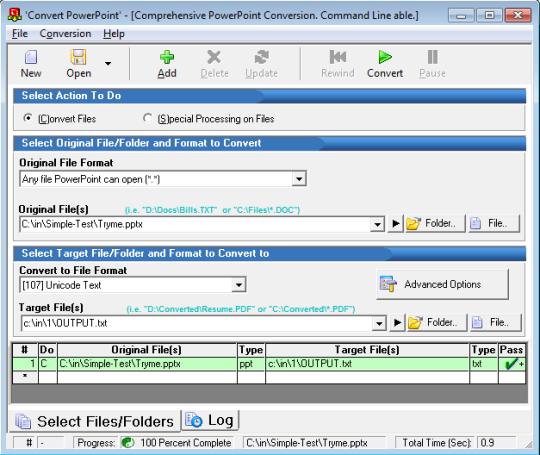
Task: Open Advanced Options
Action: [442, 285]
